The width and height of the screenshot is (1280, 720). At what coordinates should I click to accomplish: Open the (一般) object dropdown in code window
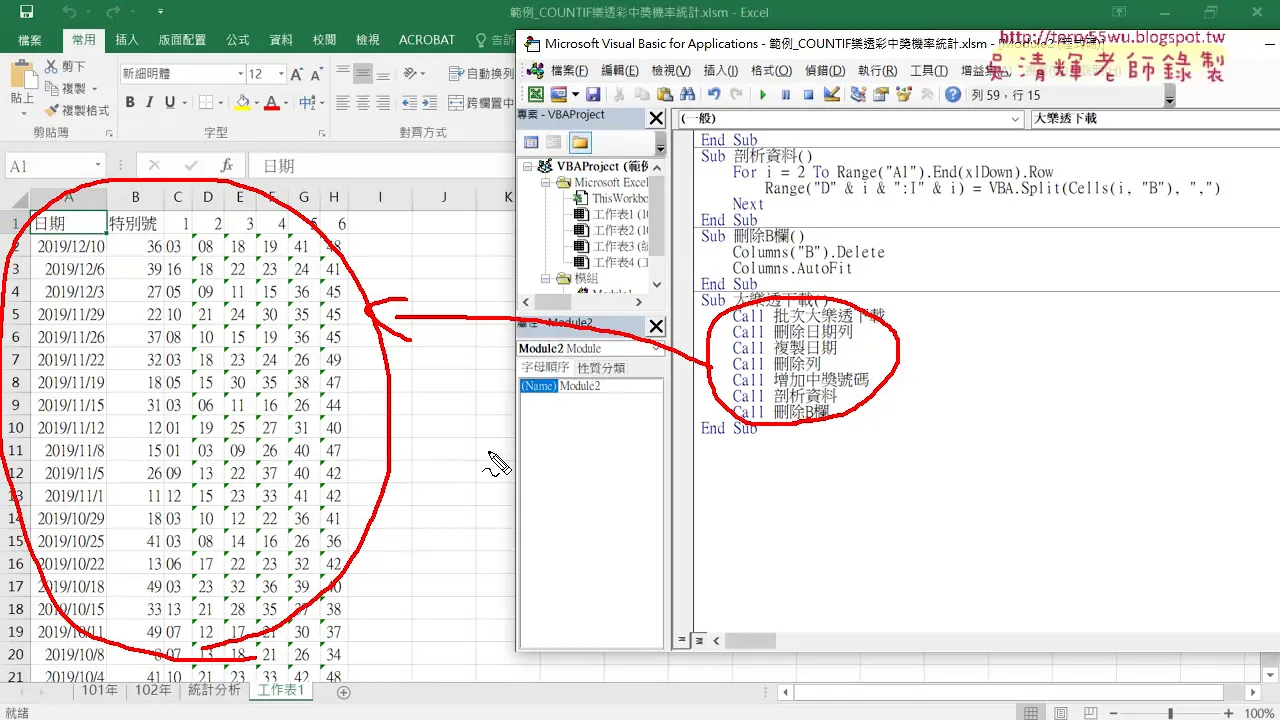pos(1015,118)
